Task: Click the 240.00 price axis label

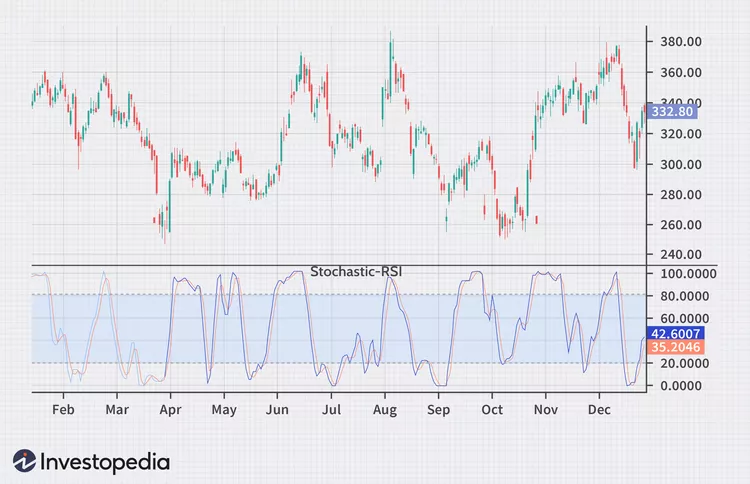Action: click(x=681, y=254)
